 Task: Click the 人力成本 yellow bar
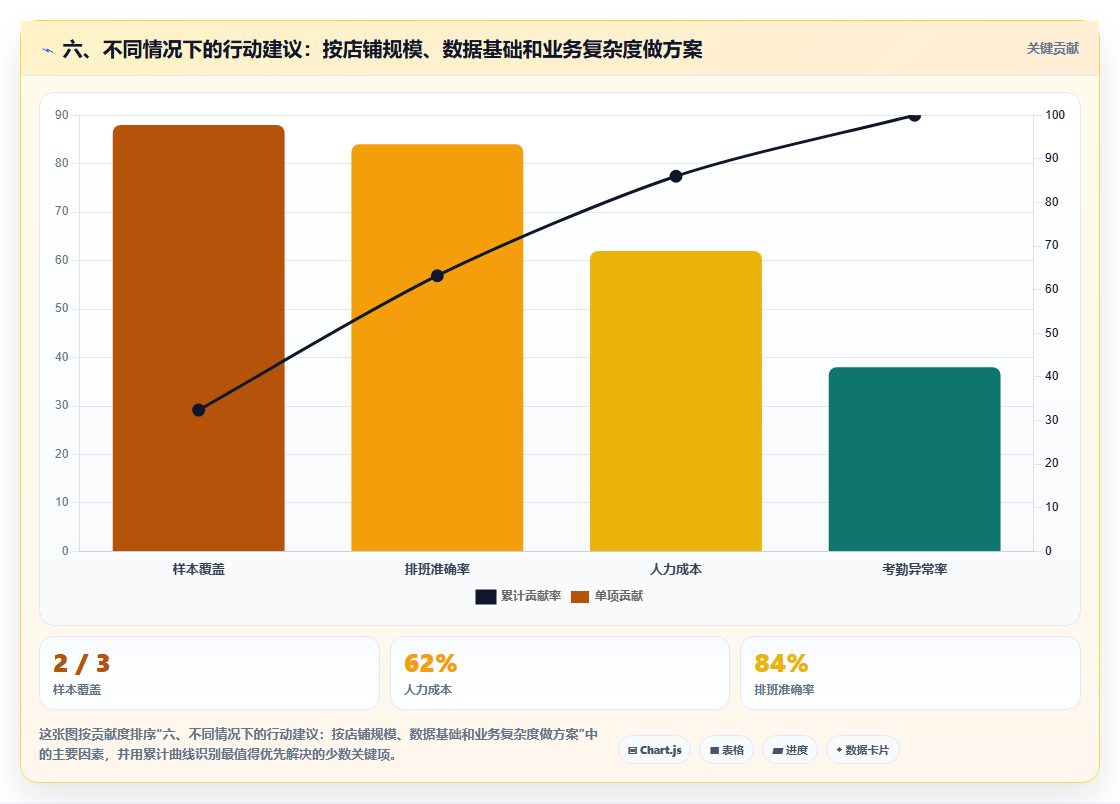[676, 401]
